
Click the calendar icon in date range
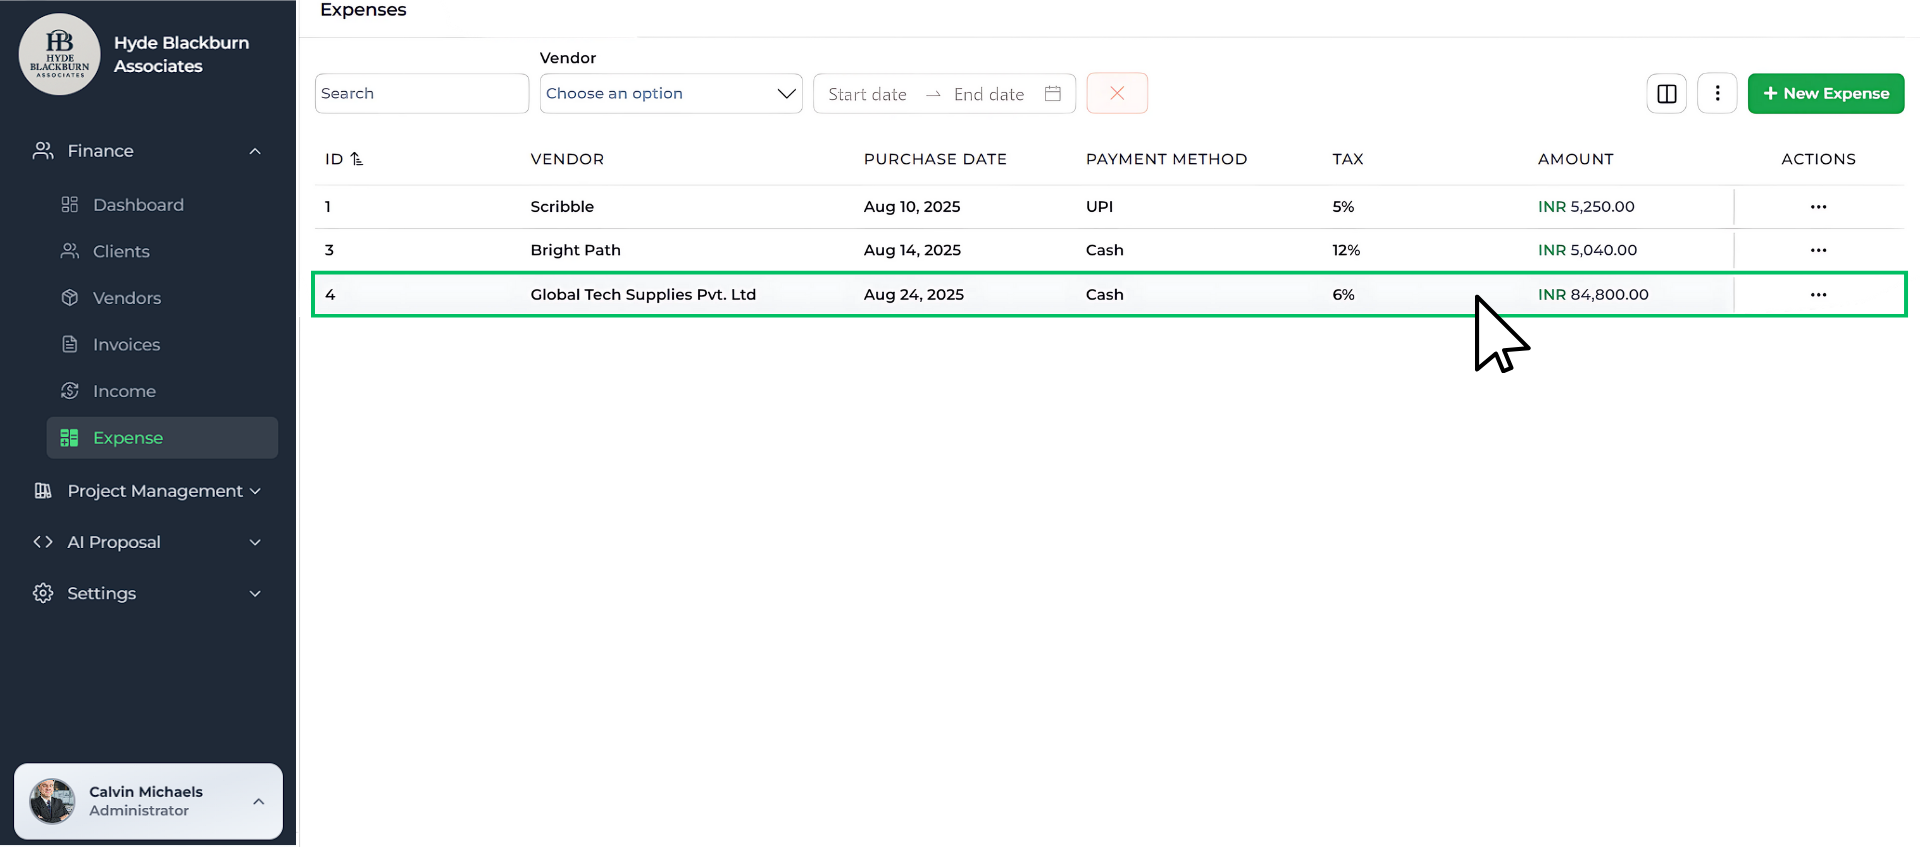point(1052,94)
